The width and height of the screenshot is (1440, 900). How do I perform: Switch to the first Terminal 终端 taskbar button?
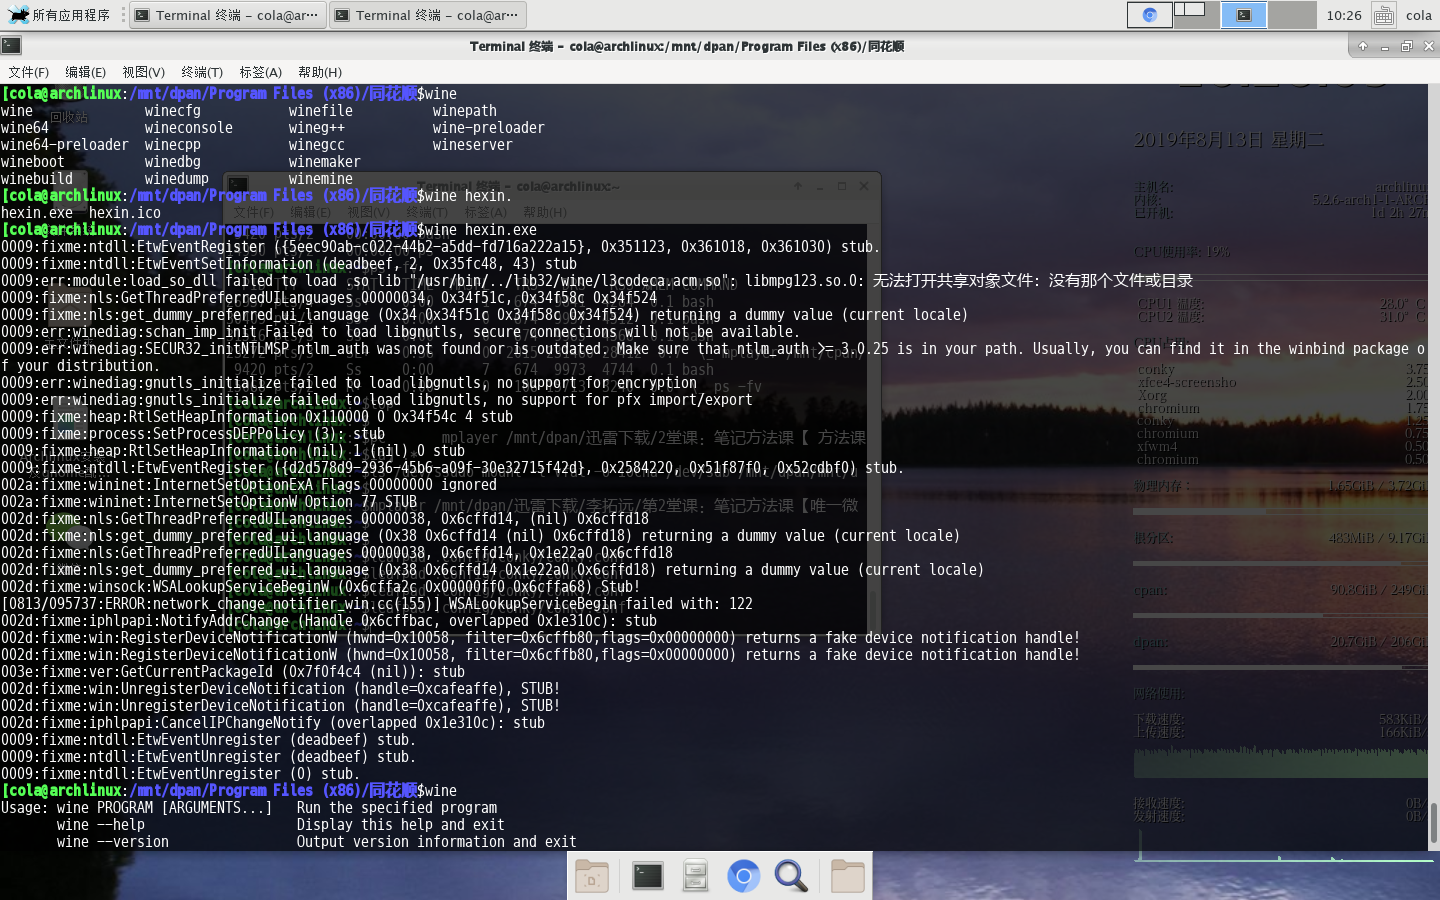(227, 15)
